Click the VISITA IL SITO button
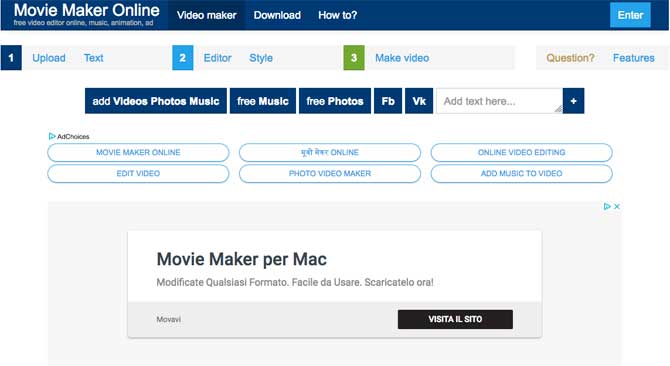The height and width of the screenshot is (366, 670). click(x=455, y=319)
